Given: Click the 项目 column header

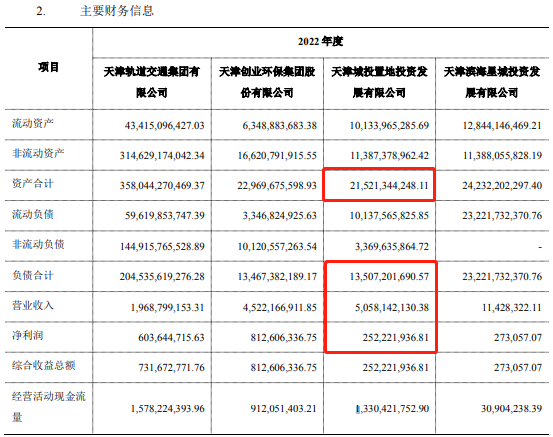Looking at the screenshot, I should pos(48,67).
